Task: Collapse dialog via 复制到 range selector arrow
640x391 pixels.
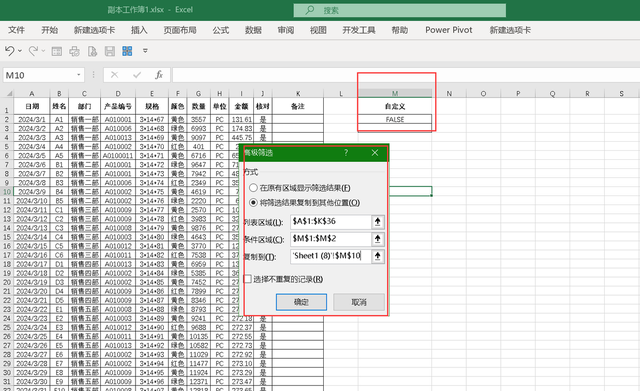Action: pos(378,256)
